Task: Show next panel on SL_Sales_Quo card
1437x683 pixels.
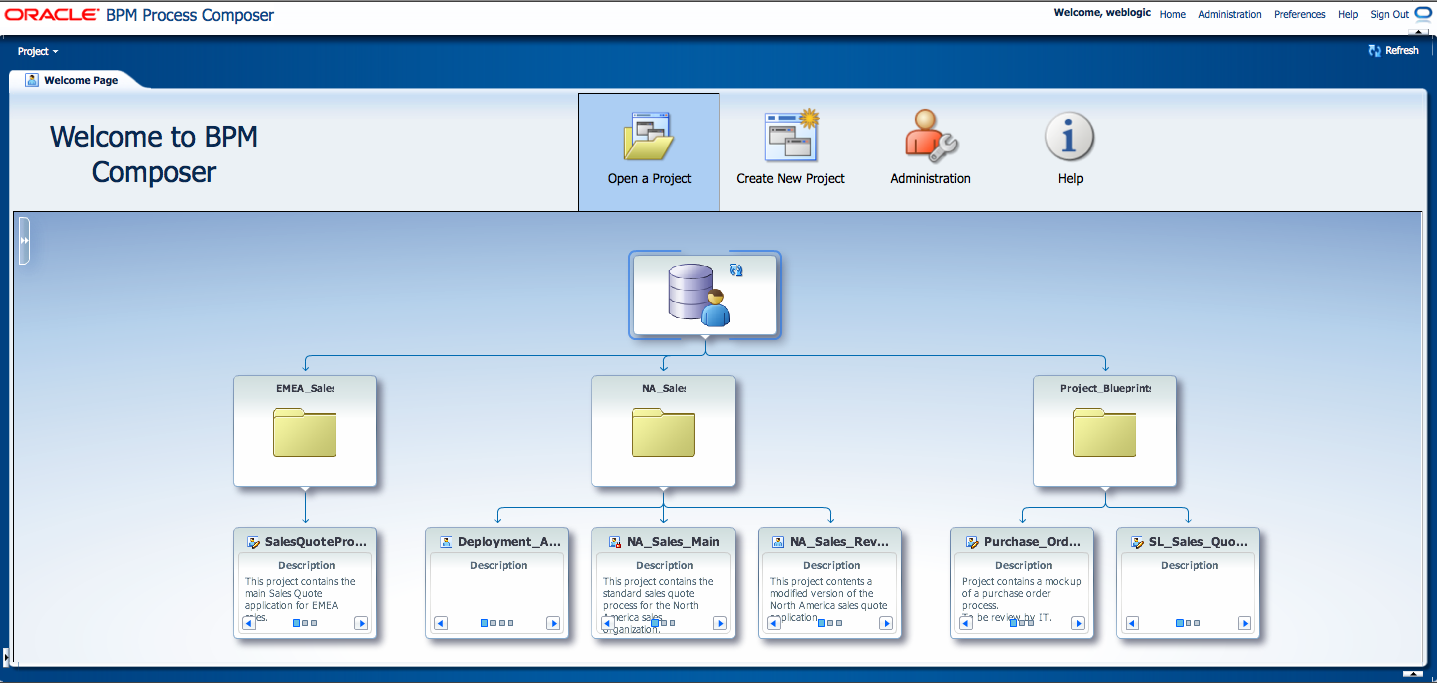Action: (x=1244, y=623)
